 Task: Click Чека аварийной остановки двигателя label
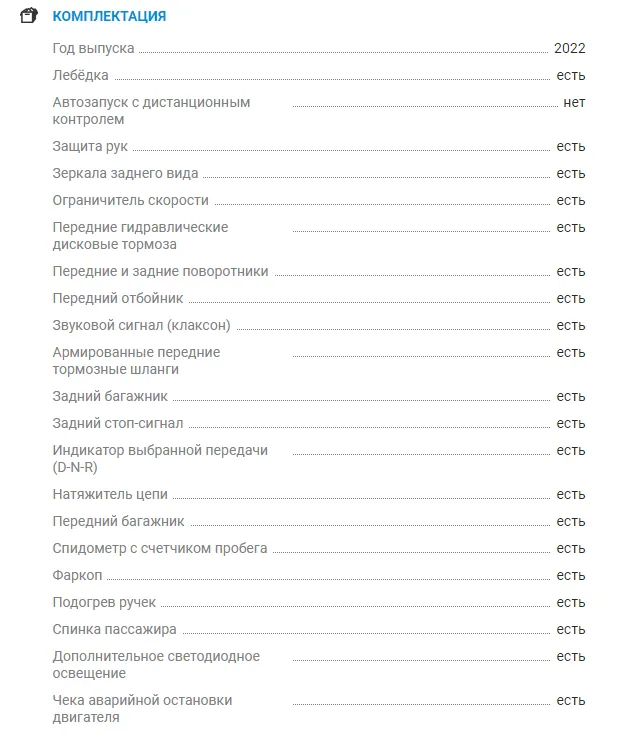[x=142, y=709]
